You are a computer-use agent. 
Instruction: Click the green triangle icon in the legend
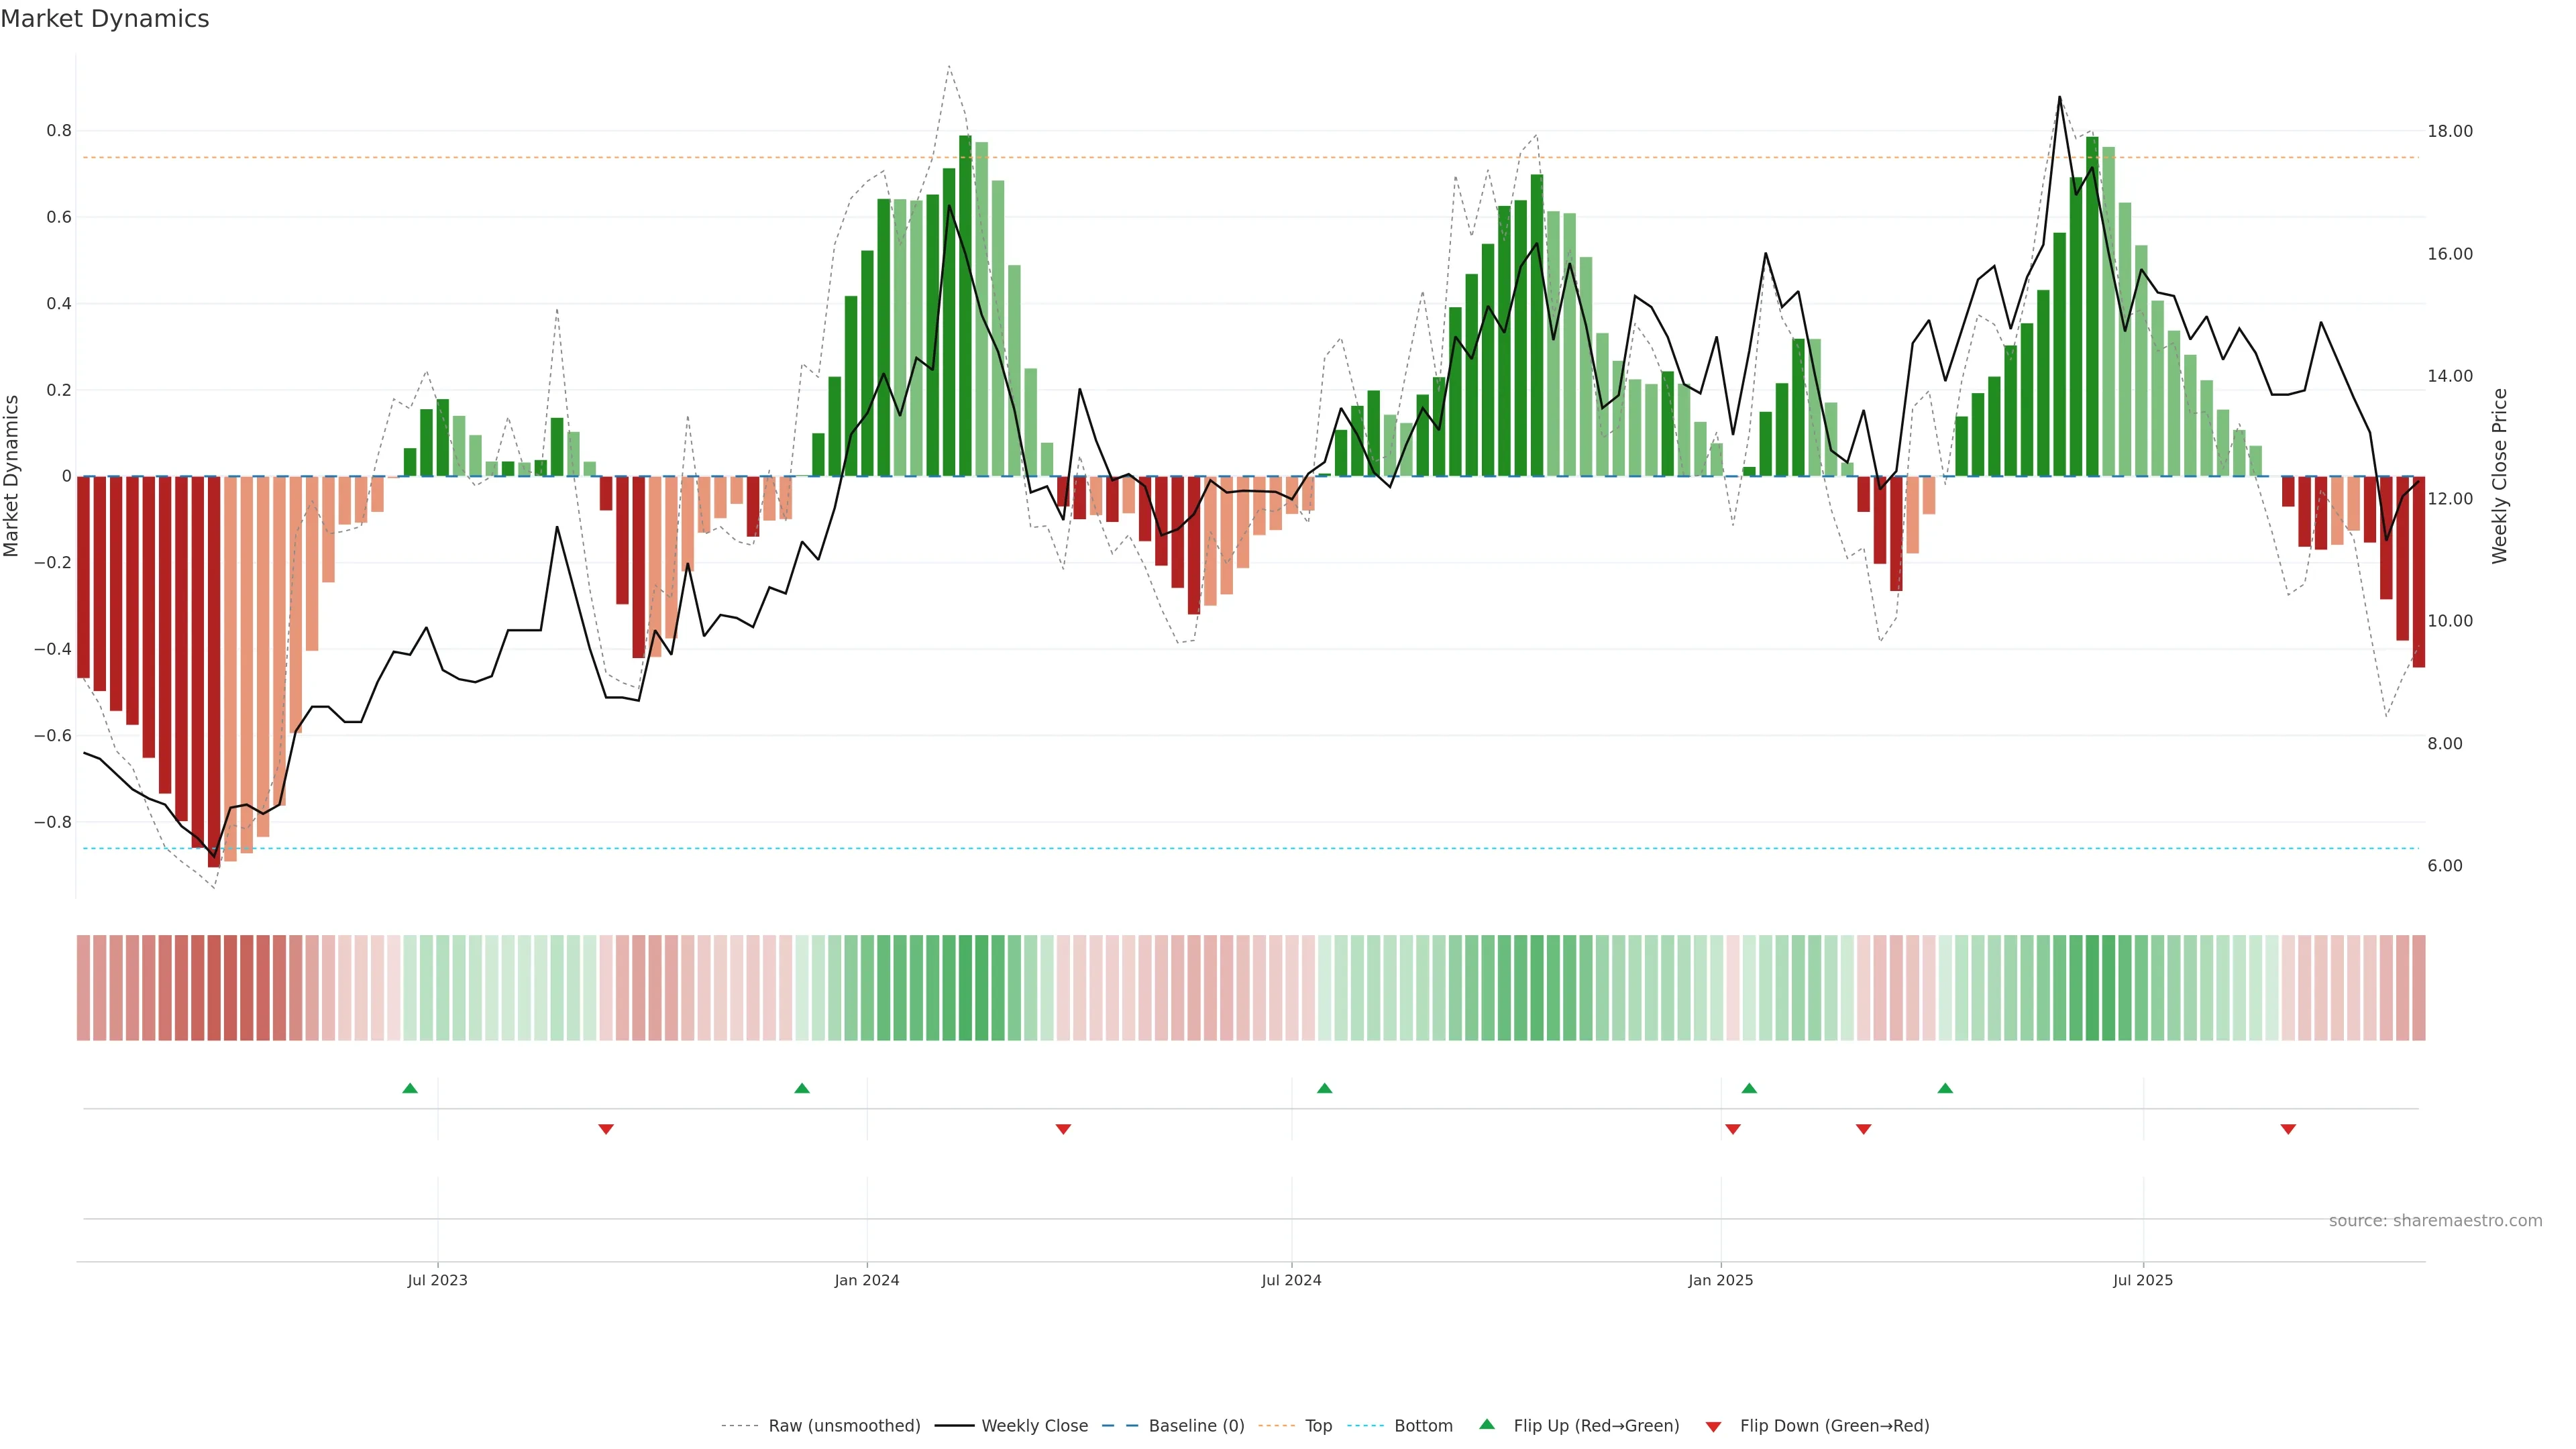click(x=1487, y=1424)
